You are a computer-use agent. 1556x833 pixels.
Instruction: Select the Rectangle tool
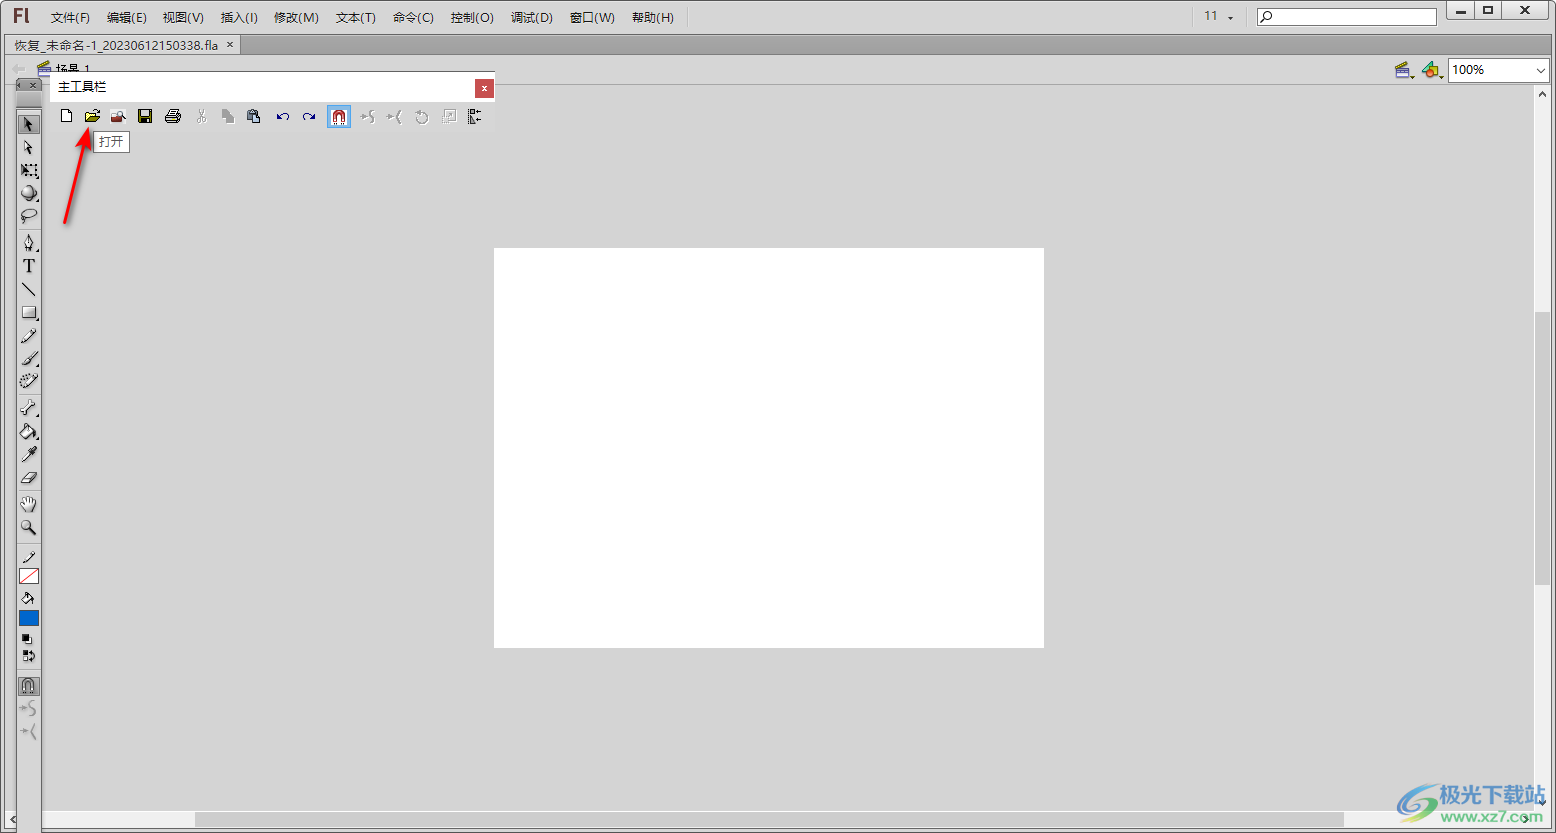click(x=29, y=313)
